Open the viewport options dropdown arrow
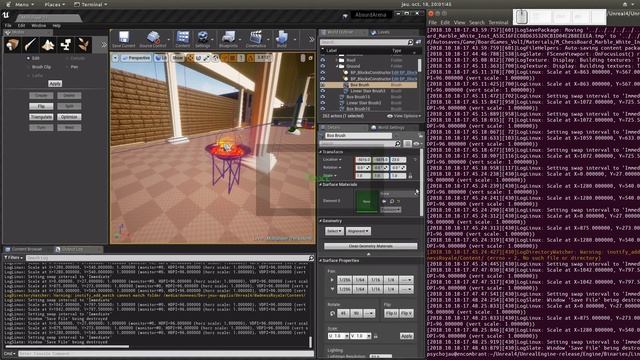640x360 pixels. point(116,58)
